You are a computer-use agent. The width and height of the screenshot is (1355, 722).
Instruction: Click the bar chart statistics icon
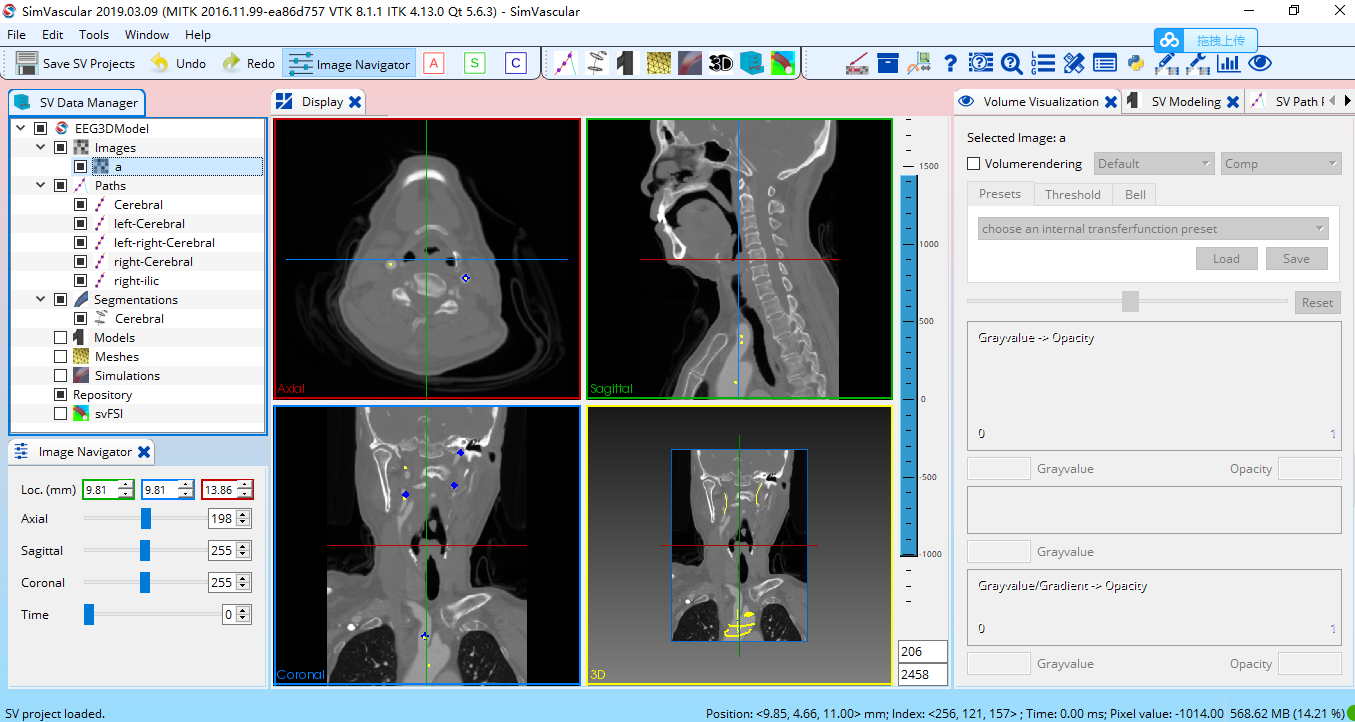(1229, 63)
